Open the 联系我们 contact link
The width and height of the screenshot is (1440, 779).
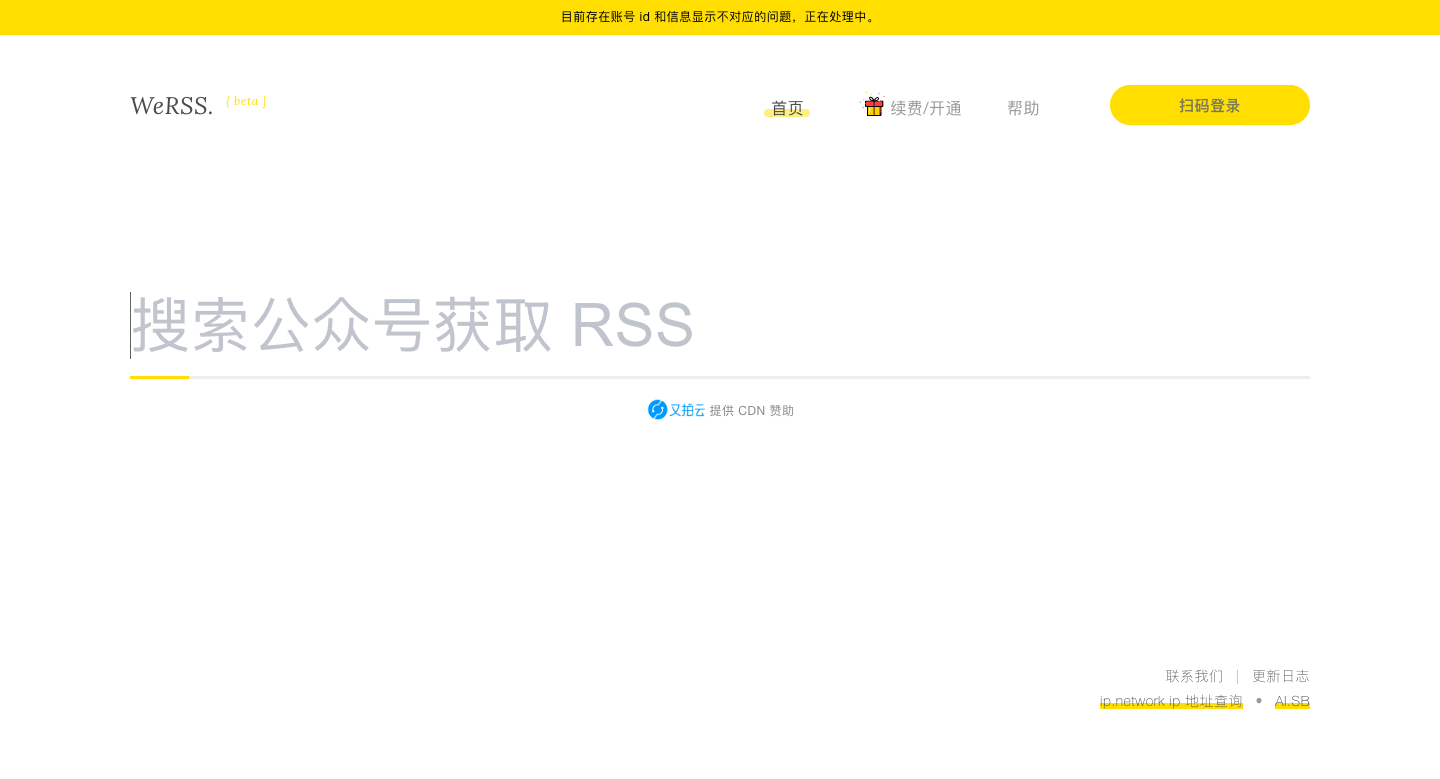click(x=1194, y=676)
